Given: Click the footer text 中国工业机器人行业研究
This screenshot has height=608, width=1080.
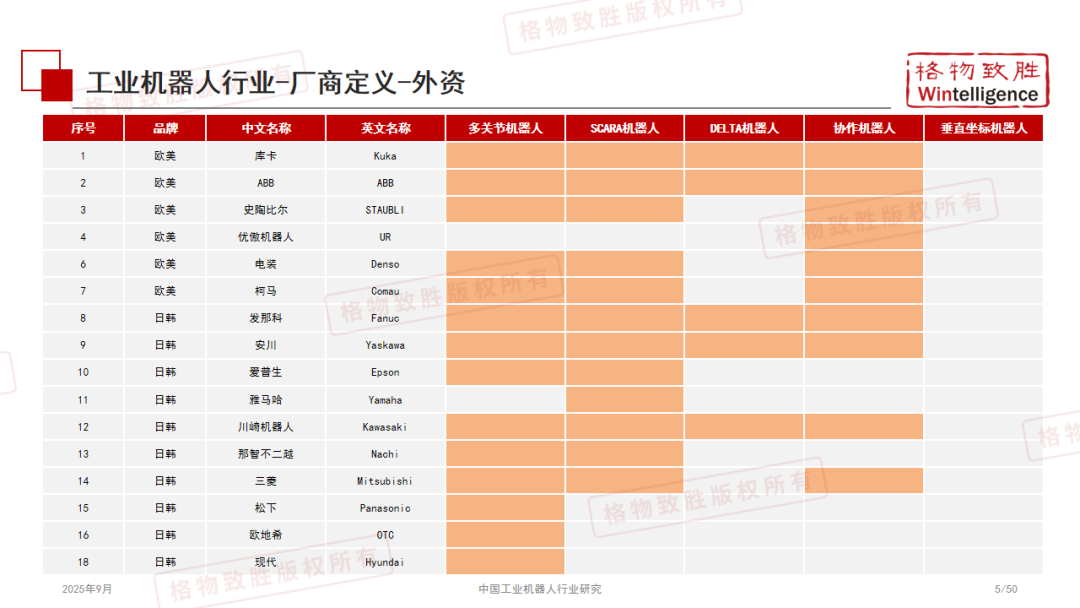Looking at the screenshot, I should (540, 589).
